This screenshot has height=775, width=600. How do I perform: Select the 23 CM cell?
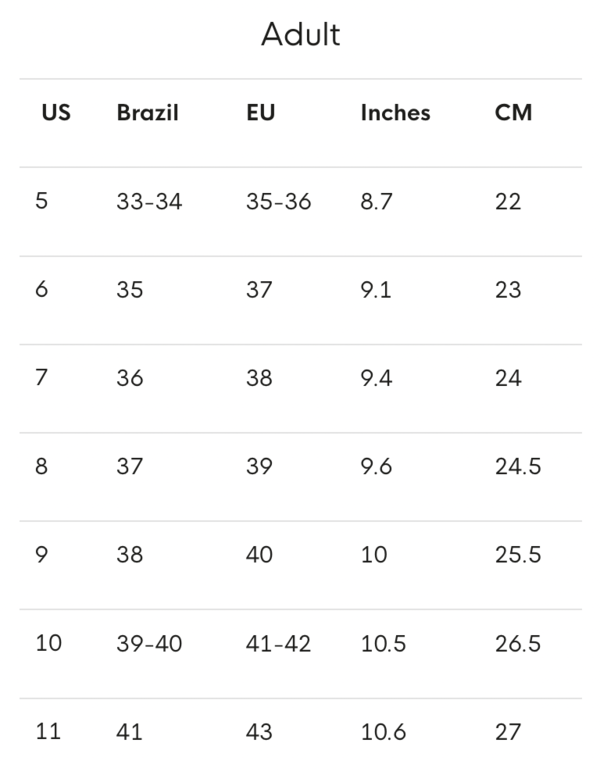click(508, 290)
